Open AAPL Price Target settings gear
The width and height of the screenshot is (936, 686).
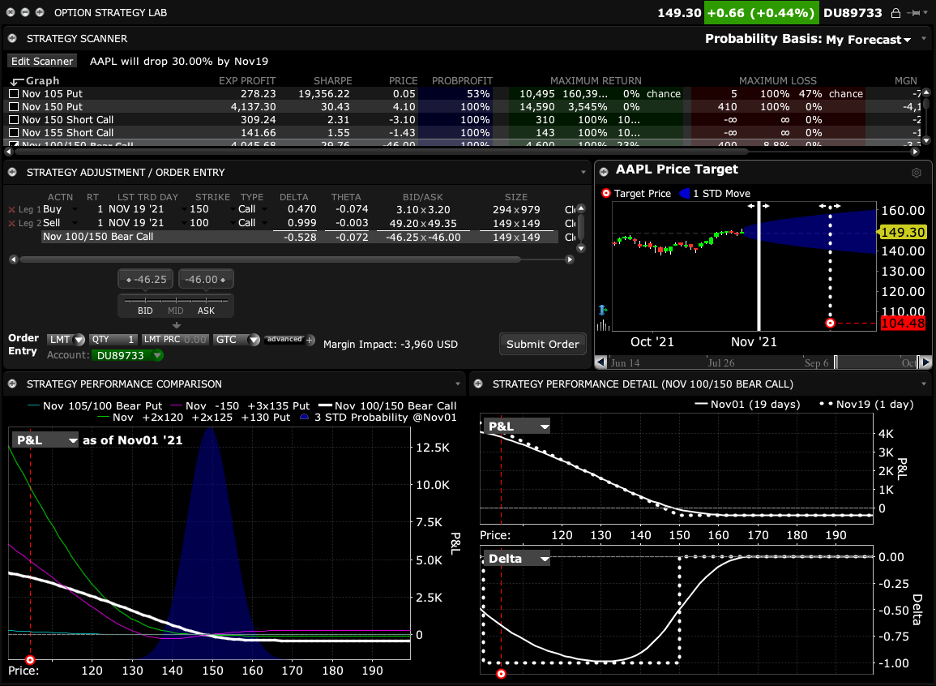pyautogui.click(x=916, y=173)
